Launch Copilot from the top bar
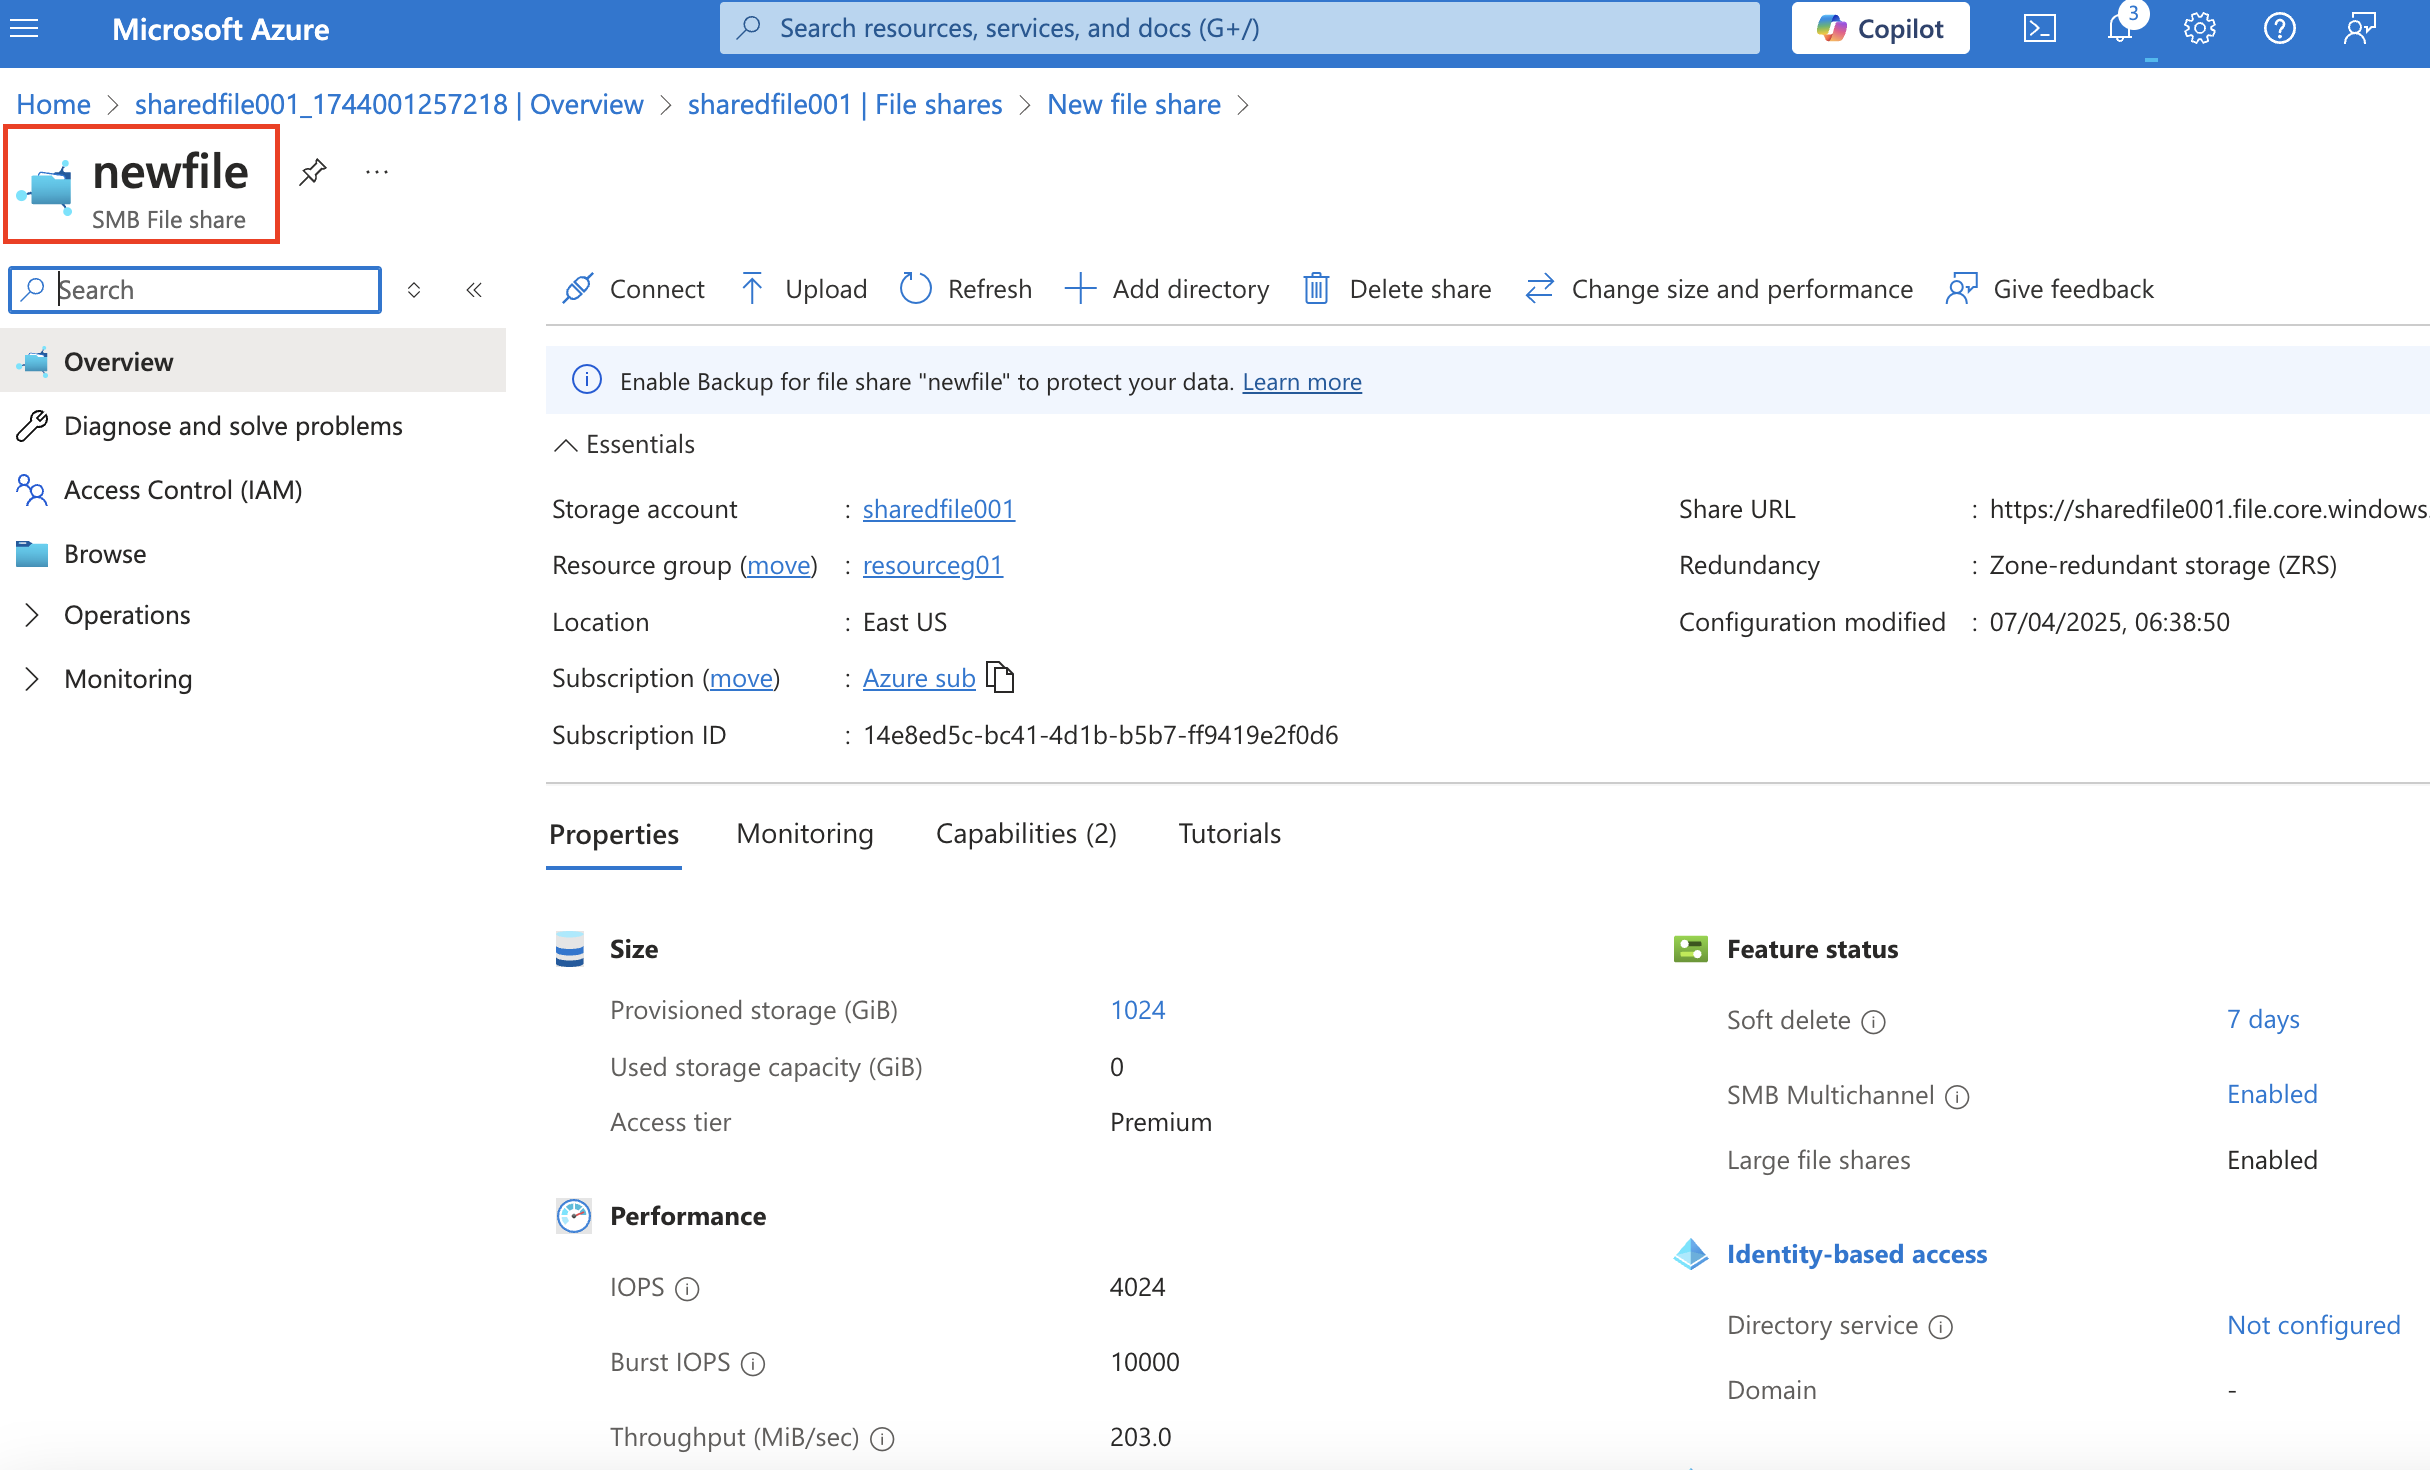Image resolution: width=2430 pixels, height=1470 pixels. click(1880, 28)
